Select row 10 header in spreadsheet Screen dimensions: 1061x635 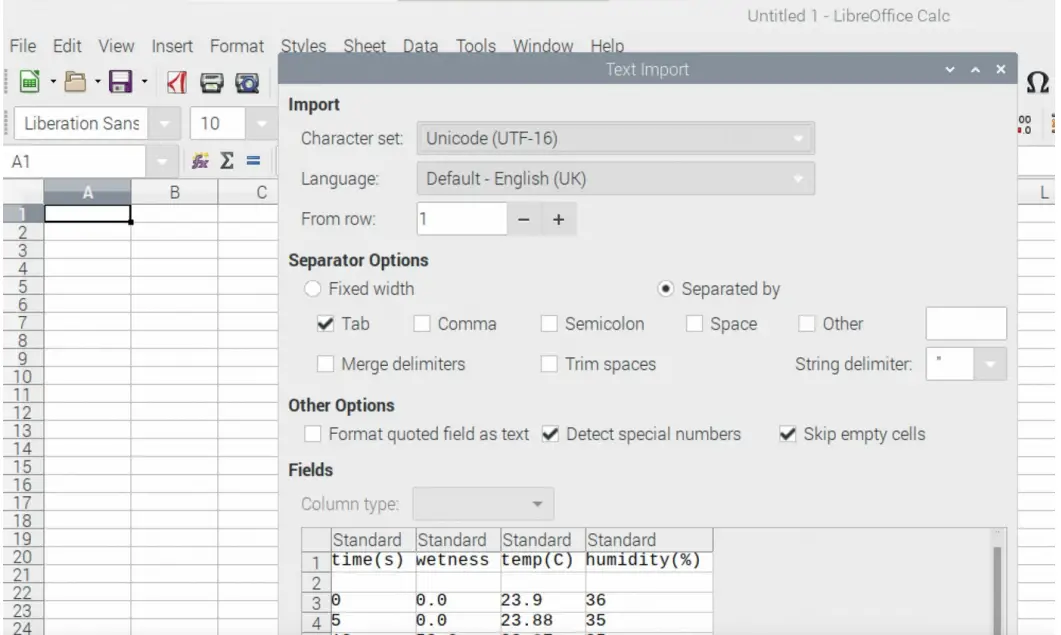[x=22, y=377]
